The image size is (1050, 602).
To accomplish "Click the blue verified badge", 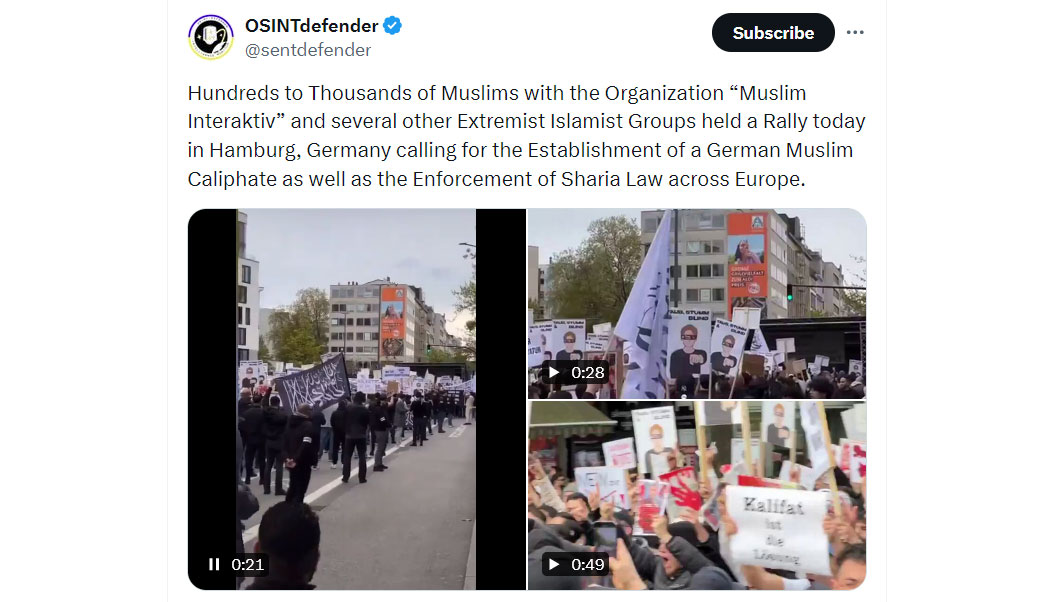I will point(392,25).
